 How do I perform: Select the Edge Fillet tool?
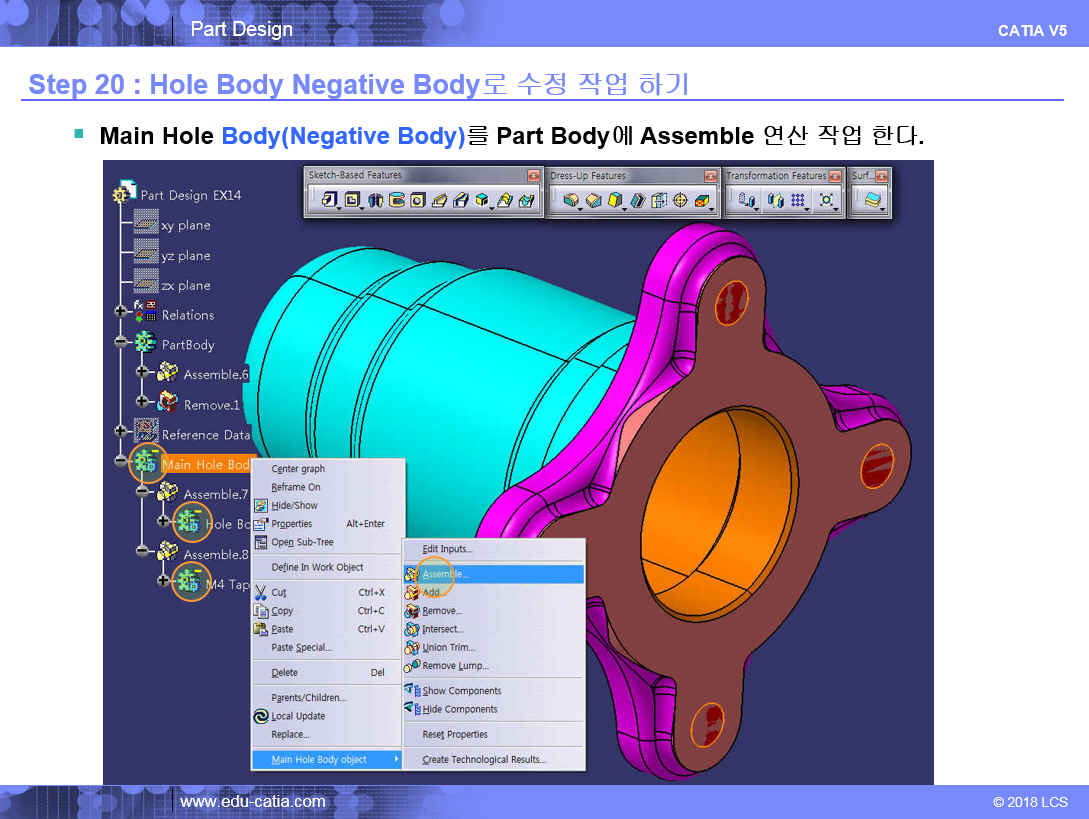571,200
